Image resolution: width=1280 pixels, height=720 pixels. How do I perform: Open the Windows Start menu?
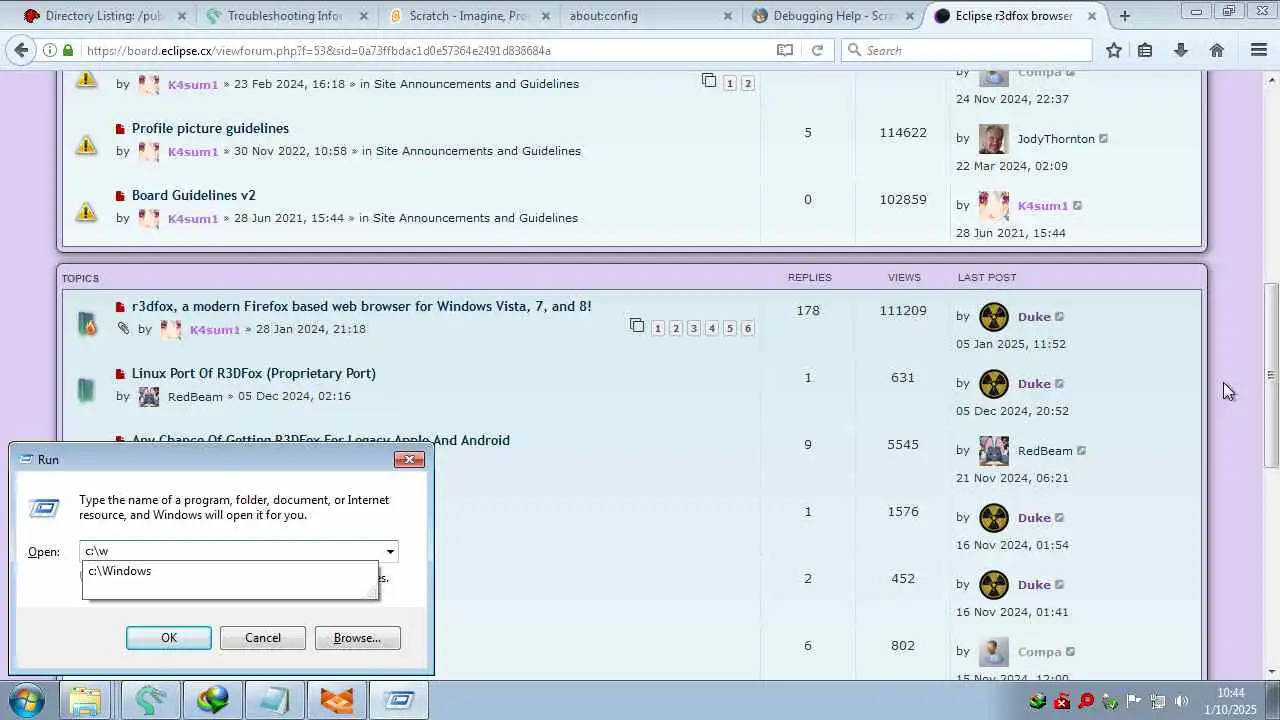coord(27,700)
